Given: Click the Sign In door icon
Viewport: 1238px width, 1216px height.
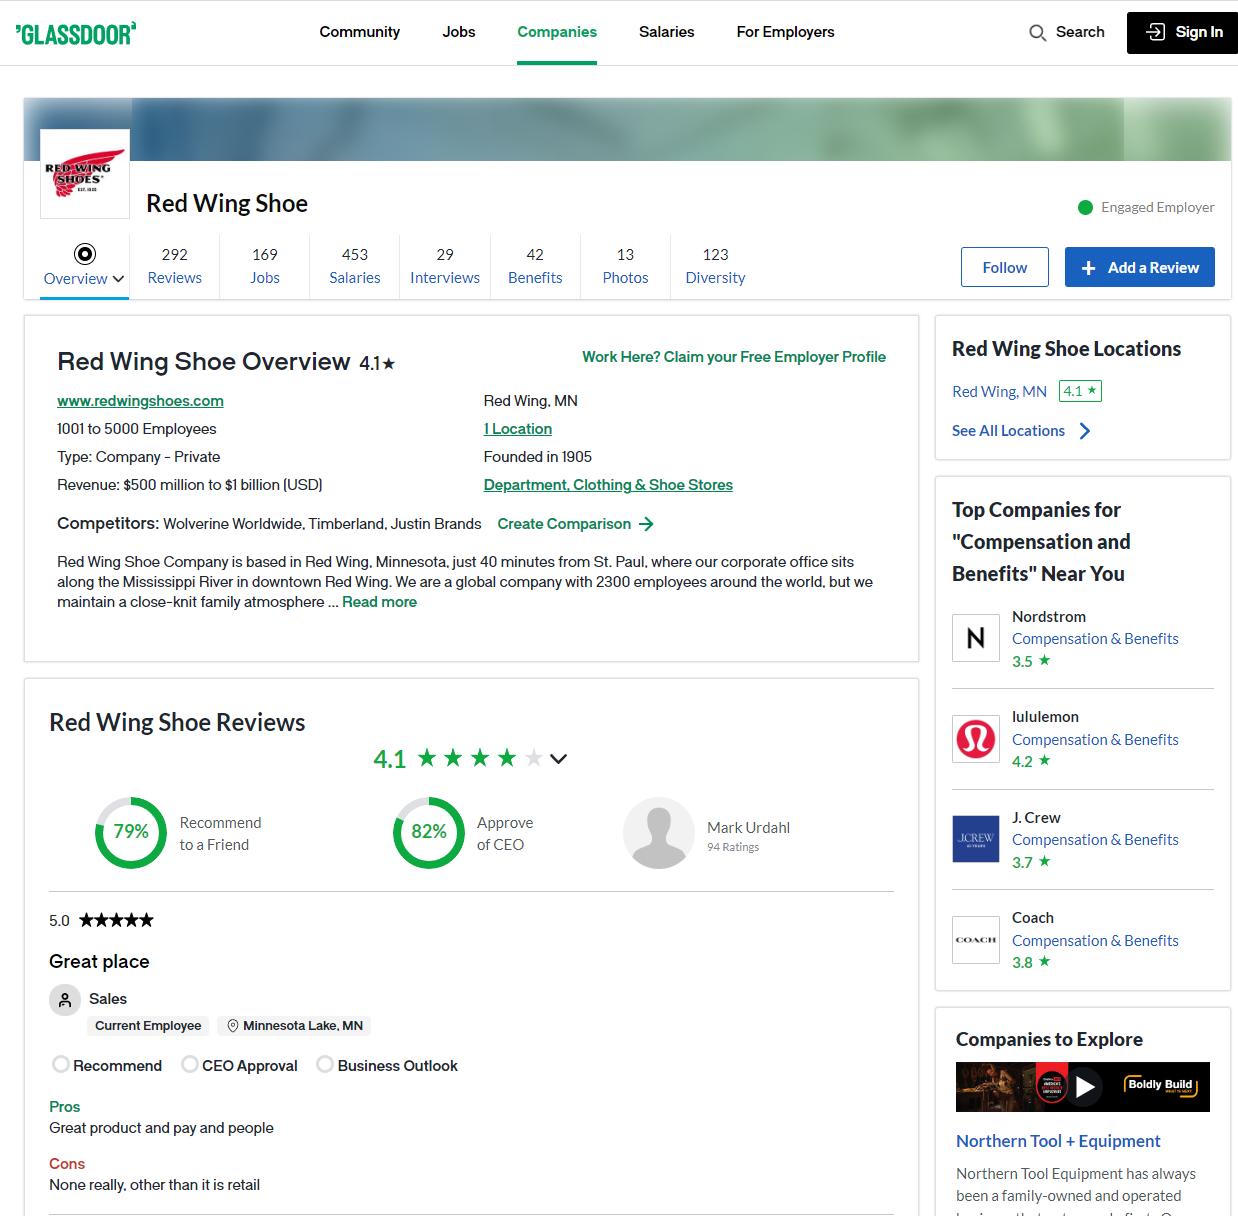Looking at the screenshot, I should 1155,32.
